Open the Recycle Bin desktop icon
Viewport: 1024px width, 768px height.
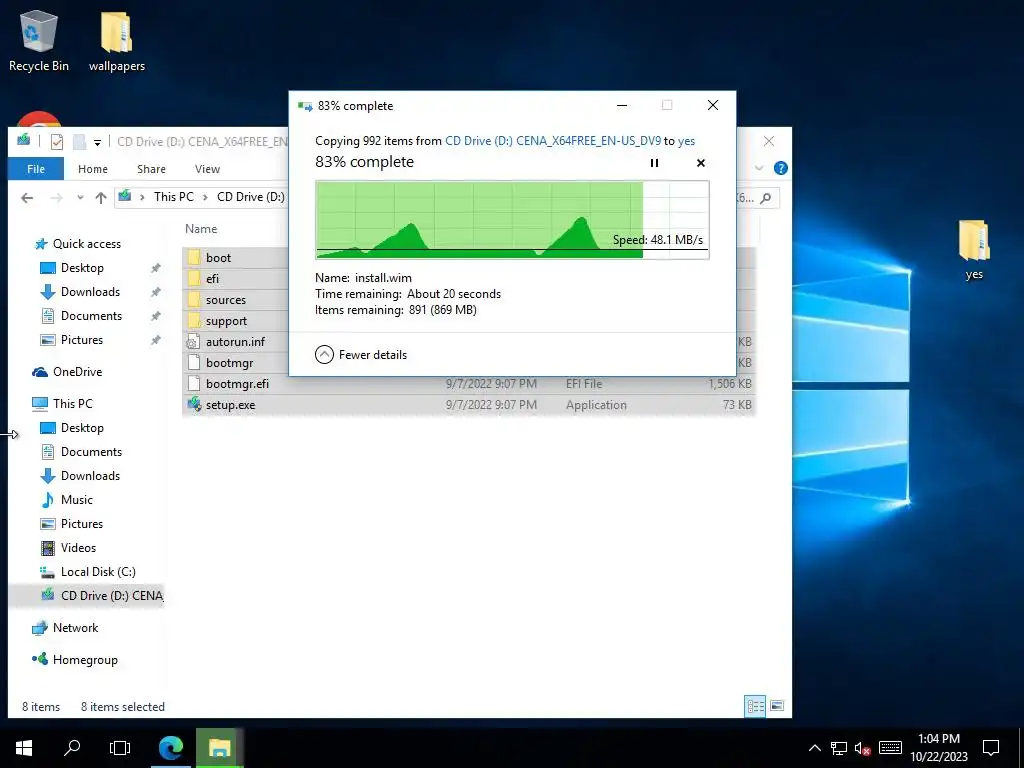coord(39,40)
